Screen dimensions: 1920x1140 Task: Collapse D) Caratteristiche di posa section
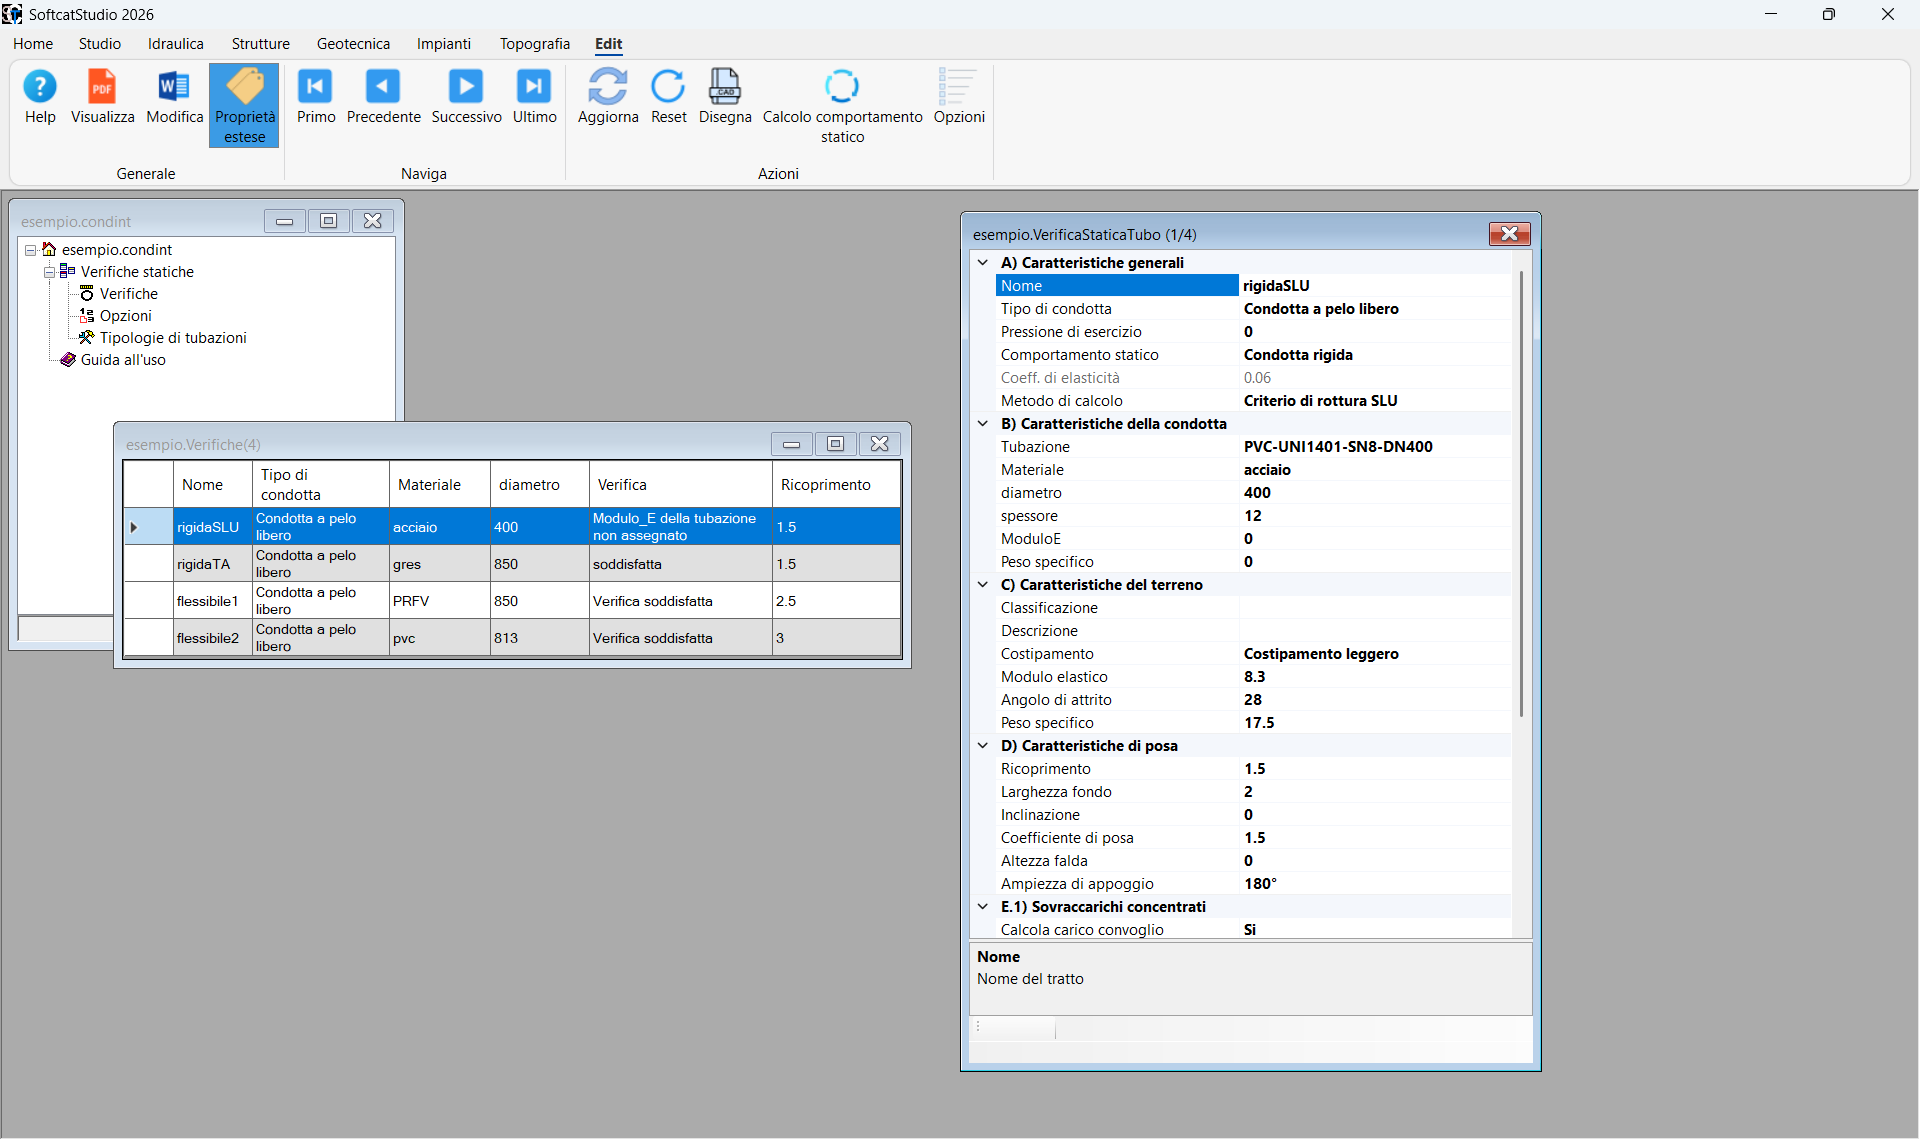coord(983,746)
